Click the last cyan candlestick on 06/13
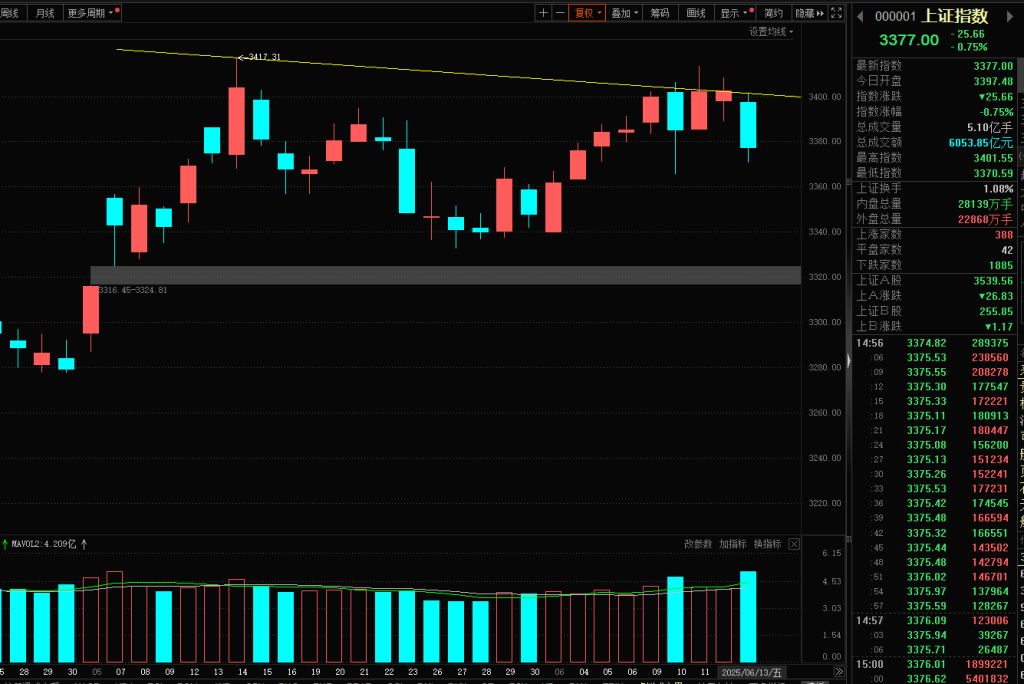Viewport: 1024px width, 684px height. (748, 125)
